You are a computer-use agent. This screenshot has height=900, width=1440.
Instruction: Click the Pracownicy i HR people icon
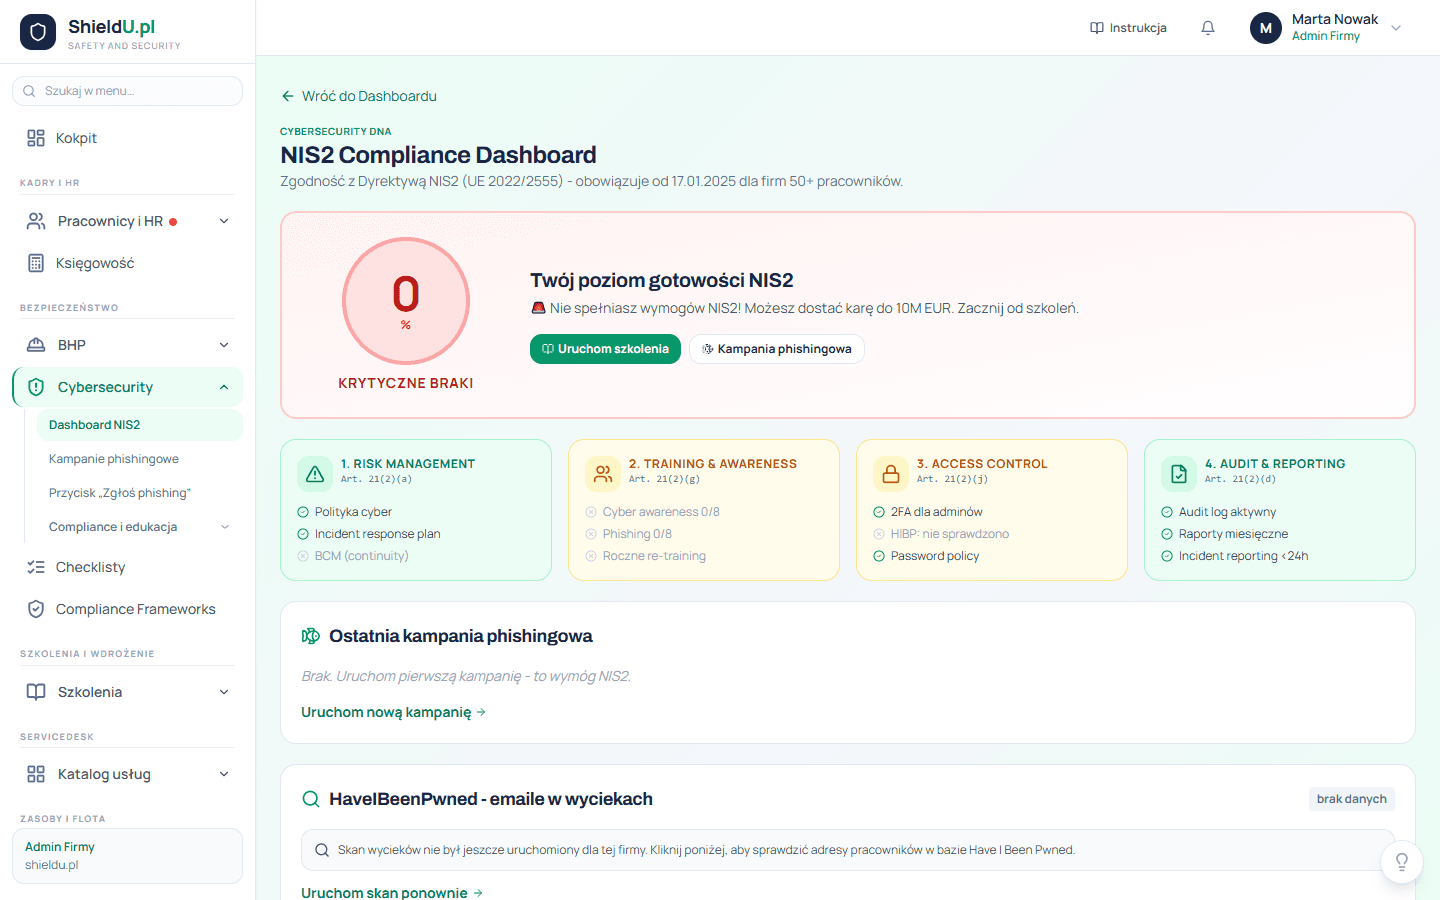(x=36, y=221)
